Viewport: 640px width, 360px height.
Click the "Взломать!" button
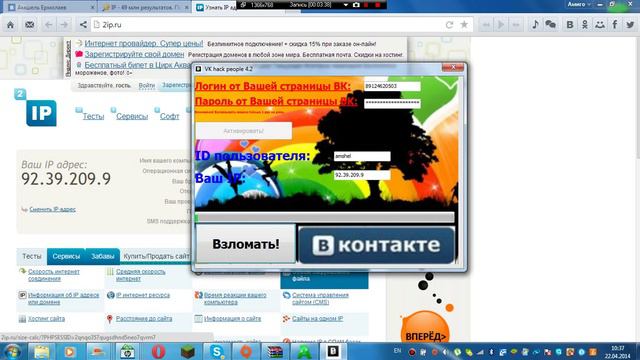coord(246,244)
